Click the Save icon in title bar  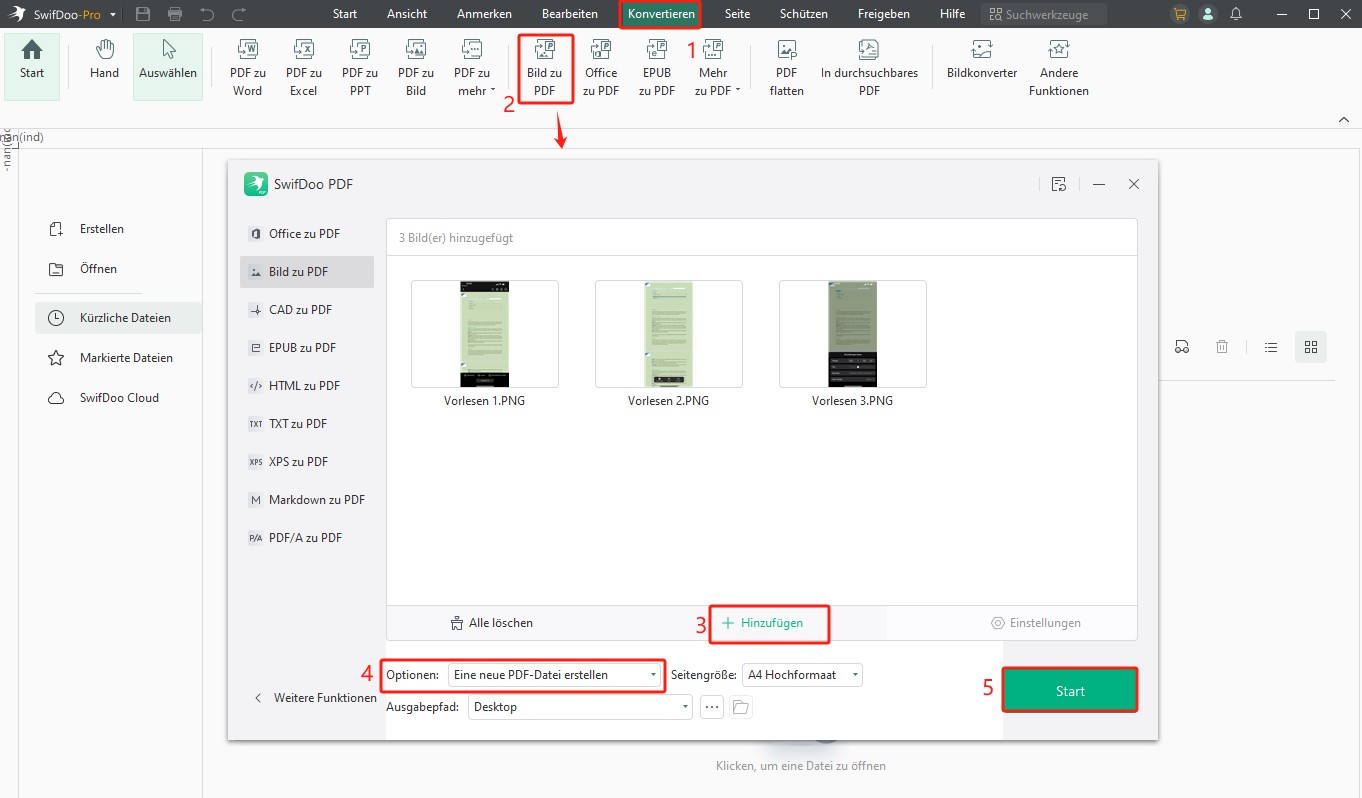point(143,14)
